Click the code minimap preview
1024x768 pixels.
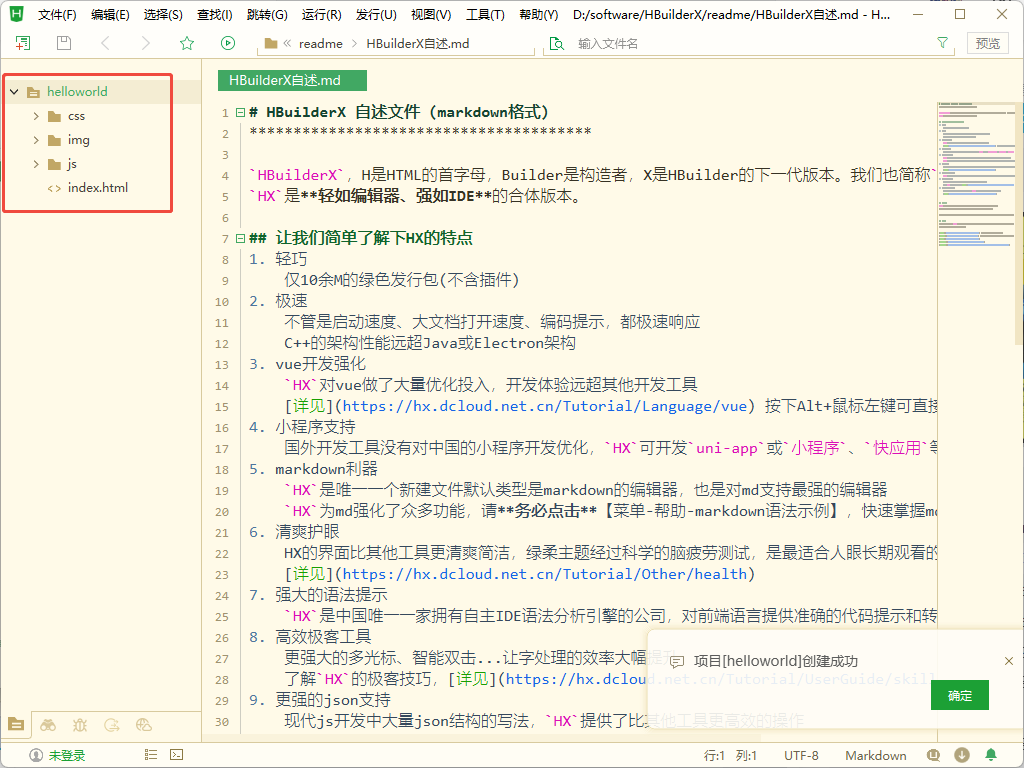click(976, 175)
